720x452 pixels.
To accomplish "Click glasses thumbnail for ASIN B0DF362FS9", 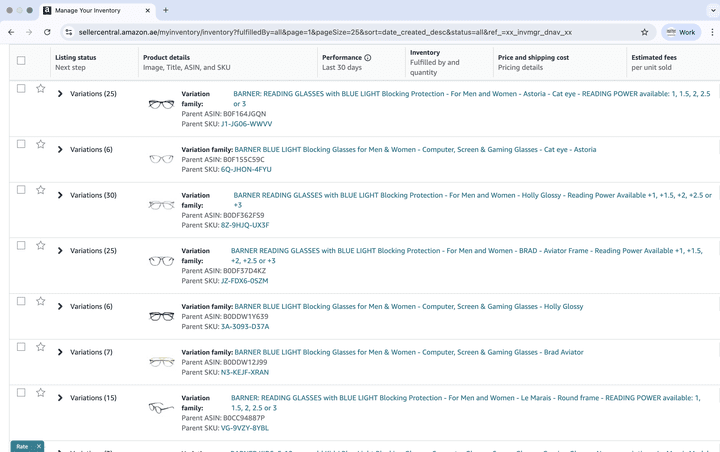I will [161, 205].
